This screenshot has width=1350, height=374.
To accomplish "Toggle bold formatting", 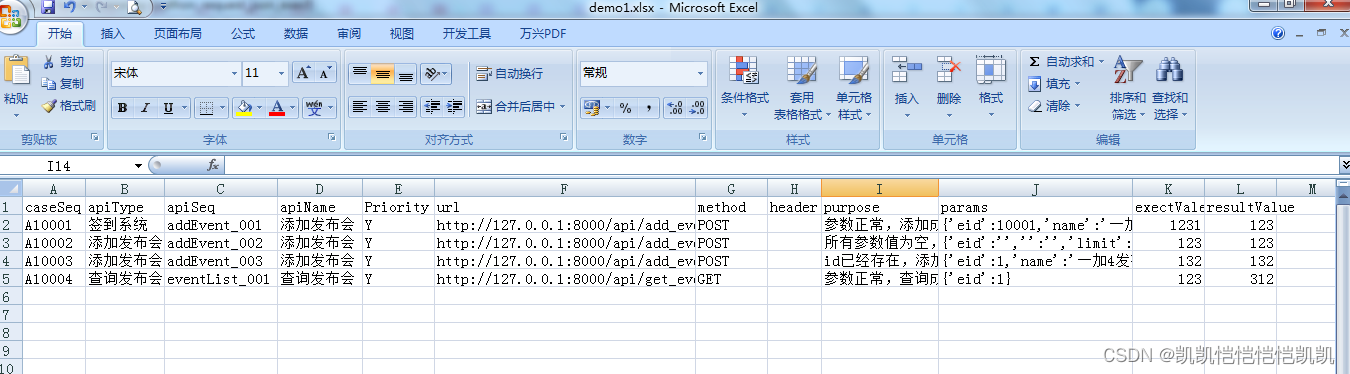I will coord(122,108).
